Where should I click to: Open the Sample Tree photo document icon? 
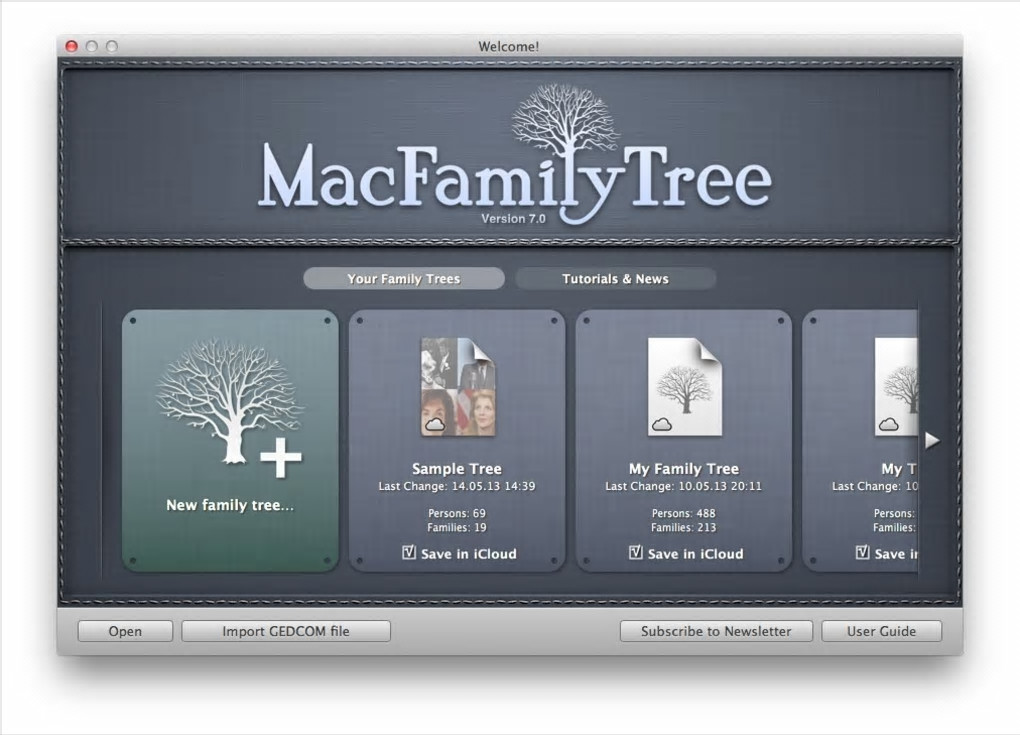click(x=457, y=386)
